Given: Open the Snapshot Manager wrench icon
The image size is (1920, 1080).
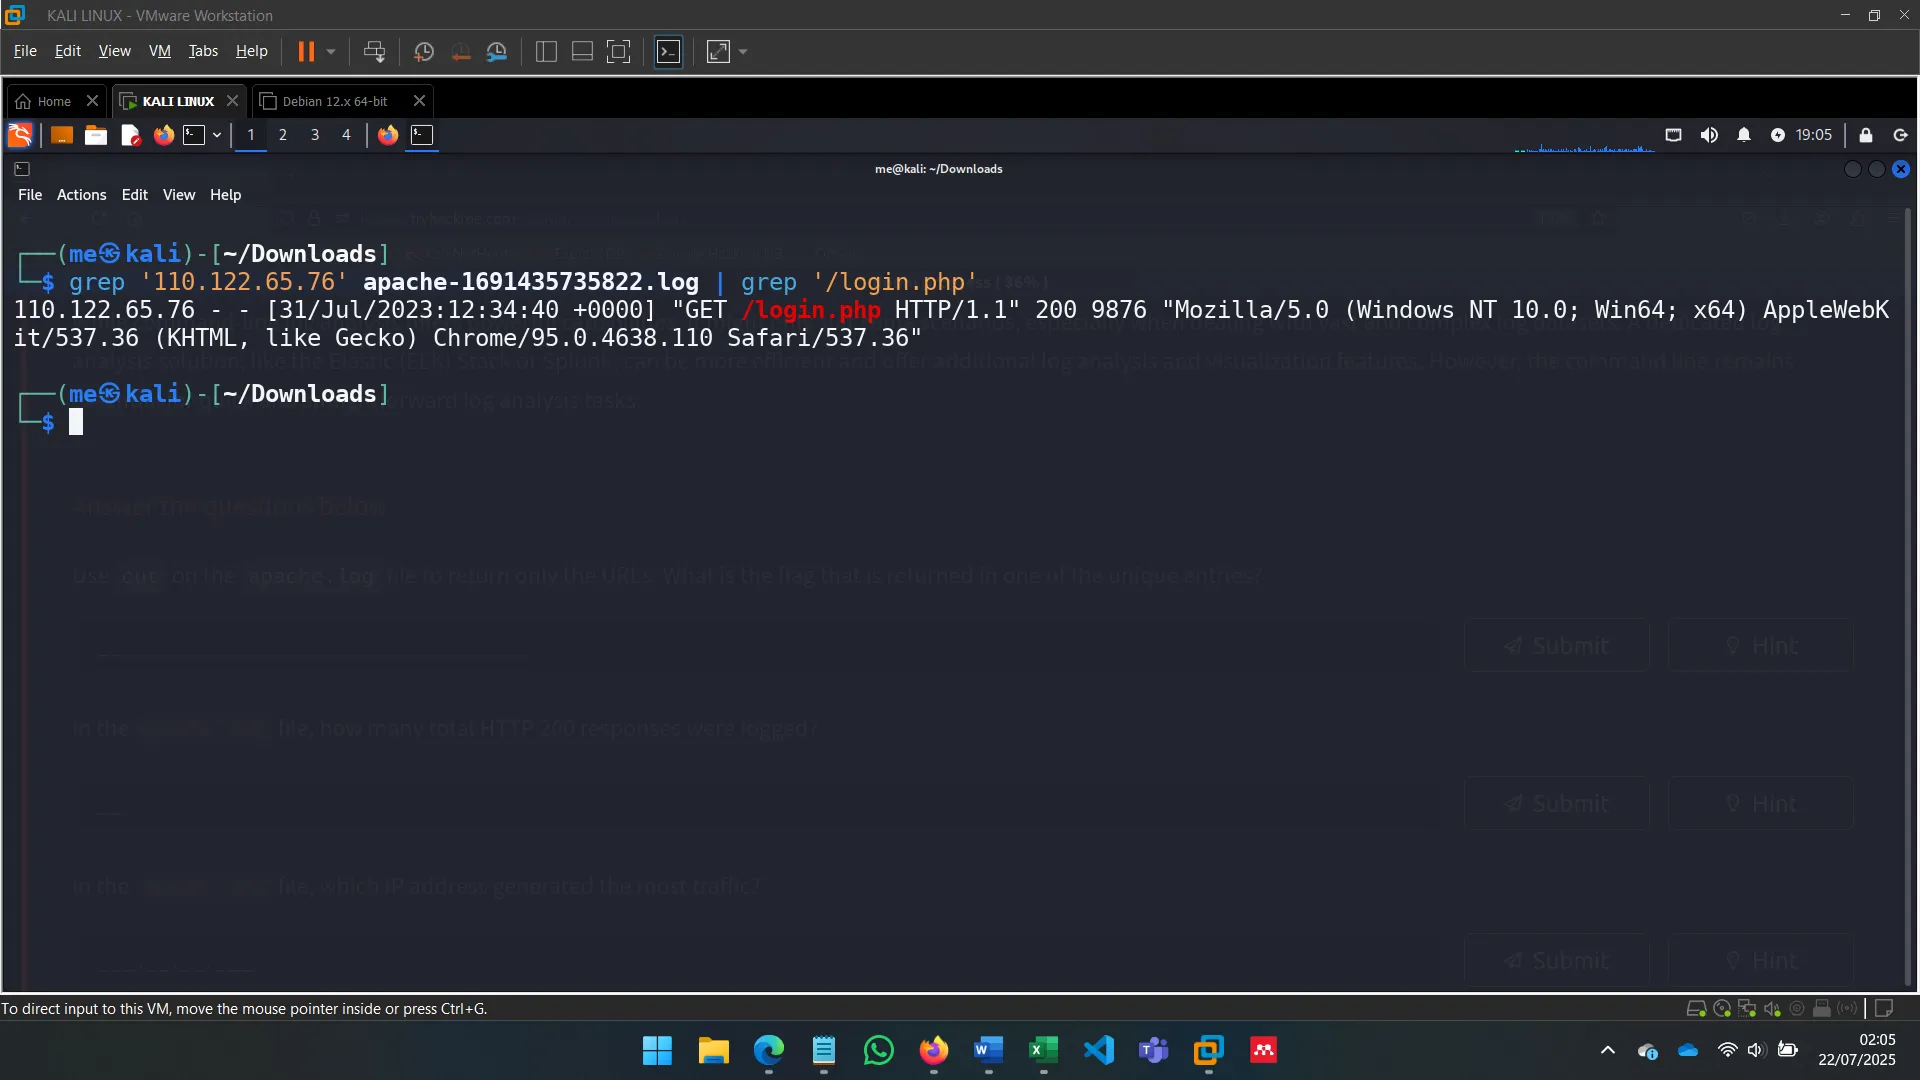Looking at the screenshot, I should click(498, 51).
